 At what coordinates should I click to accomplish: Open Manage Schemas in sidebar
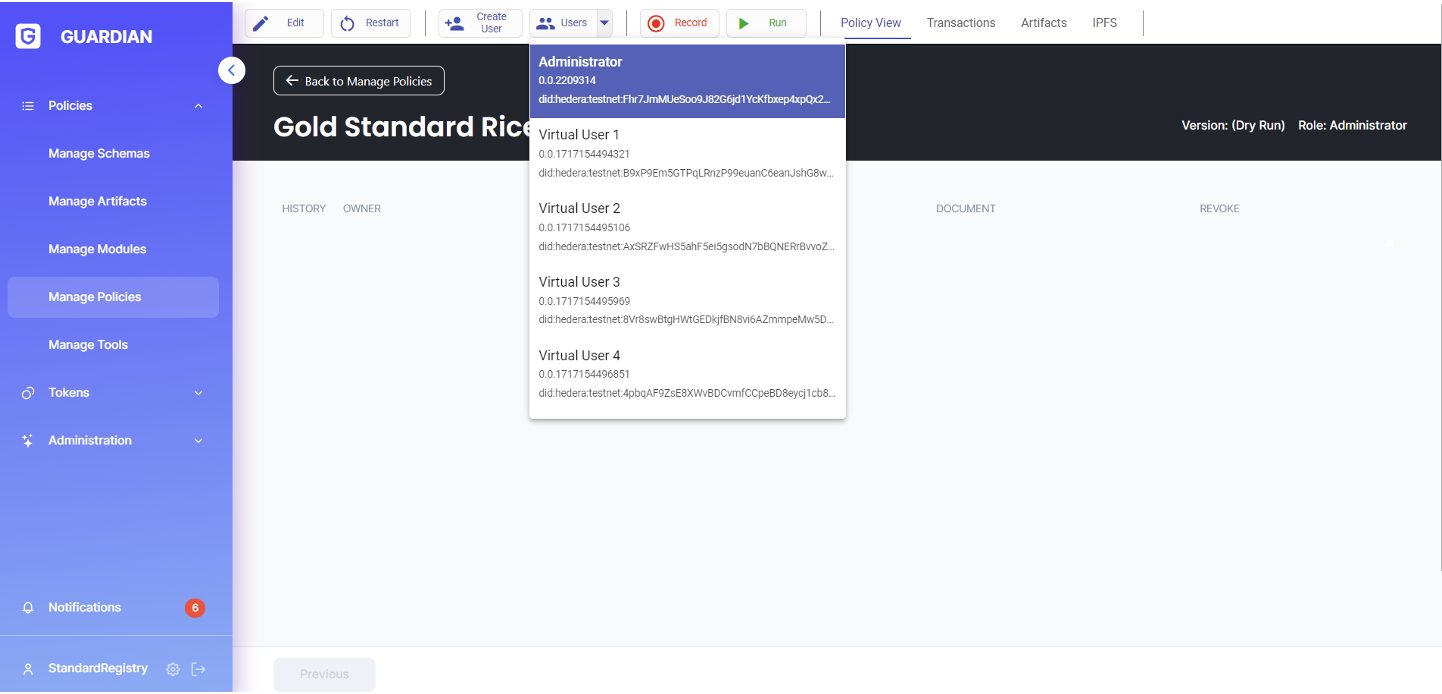pyautogui.click(x=99, y=154)
